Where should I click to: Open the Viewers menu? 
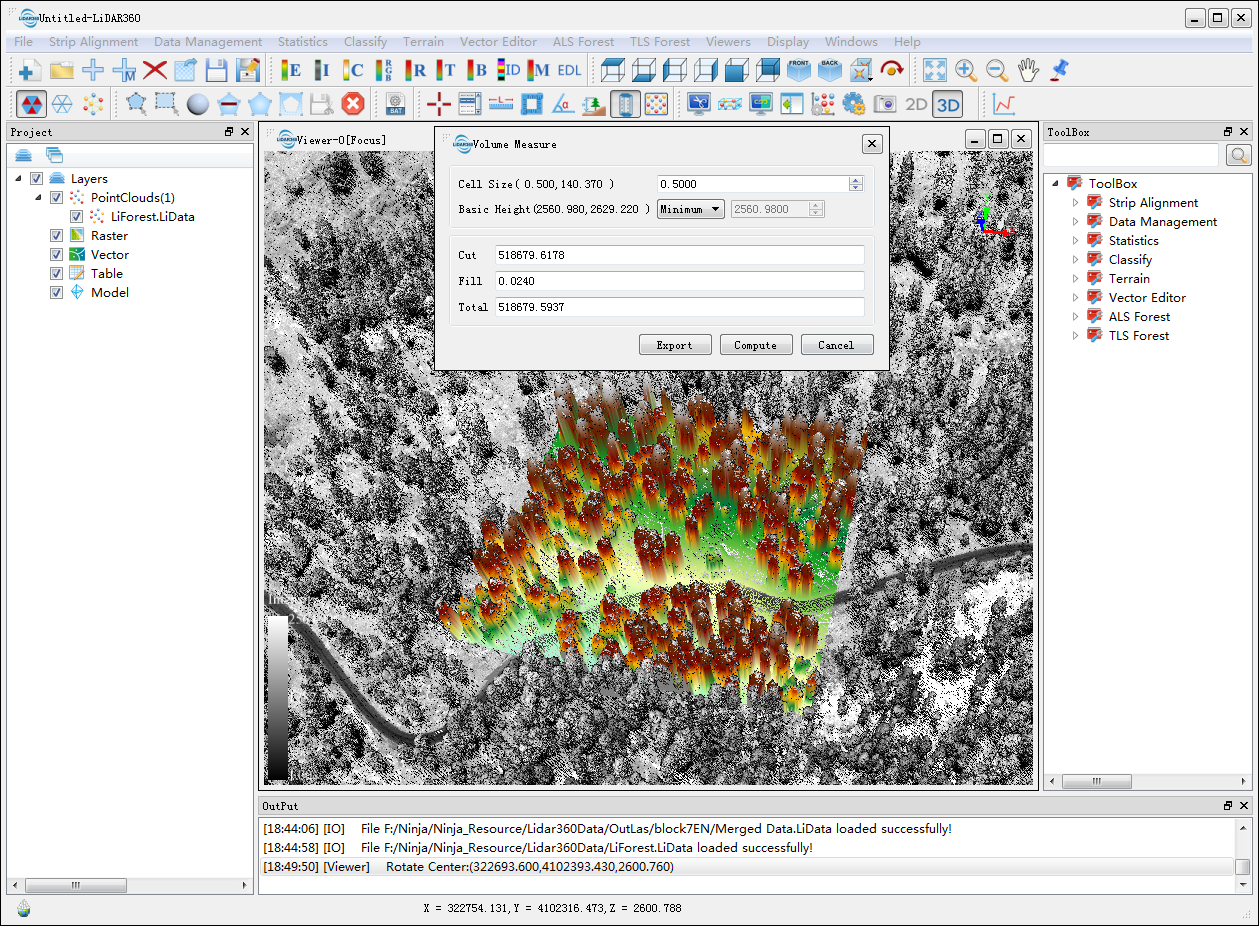(x=728, y=42)
